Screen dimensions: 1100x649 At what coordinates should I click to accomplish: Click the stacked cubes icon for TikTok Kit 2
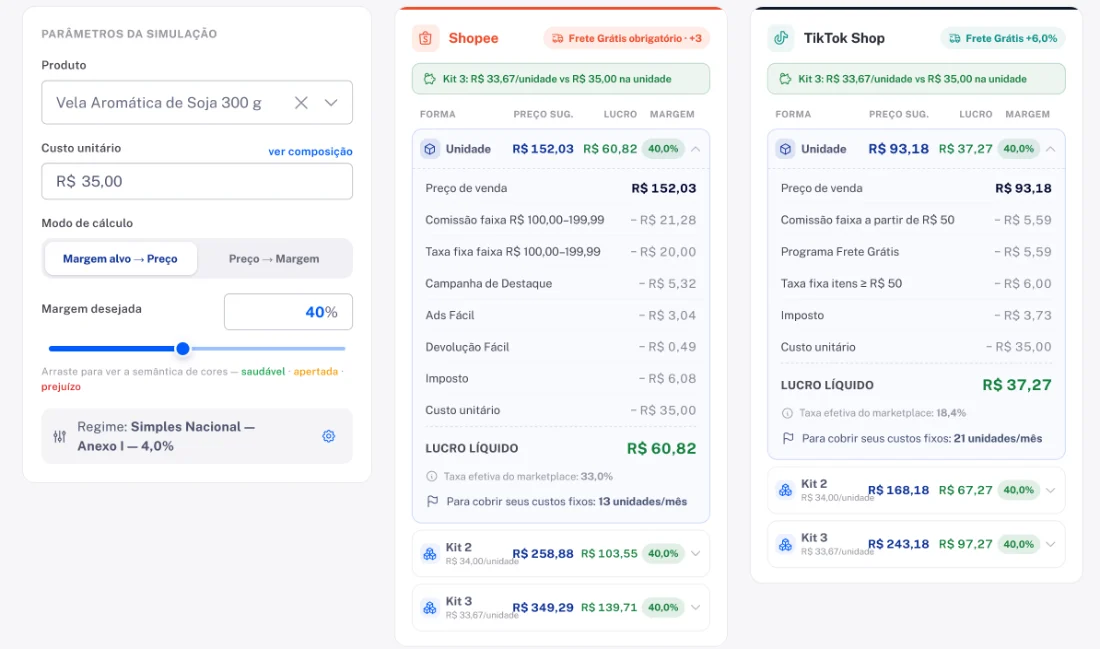pyautogui.click(x=785, y=490)
